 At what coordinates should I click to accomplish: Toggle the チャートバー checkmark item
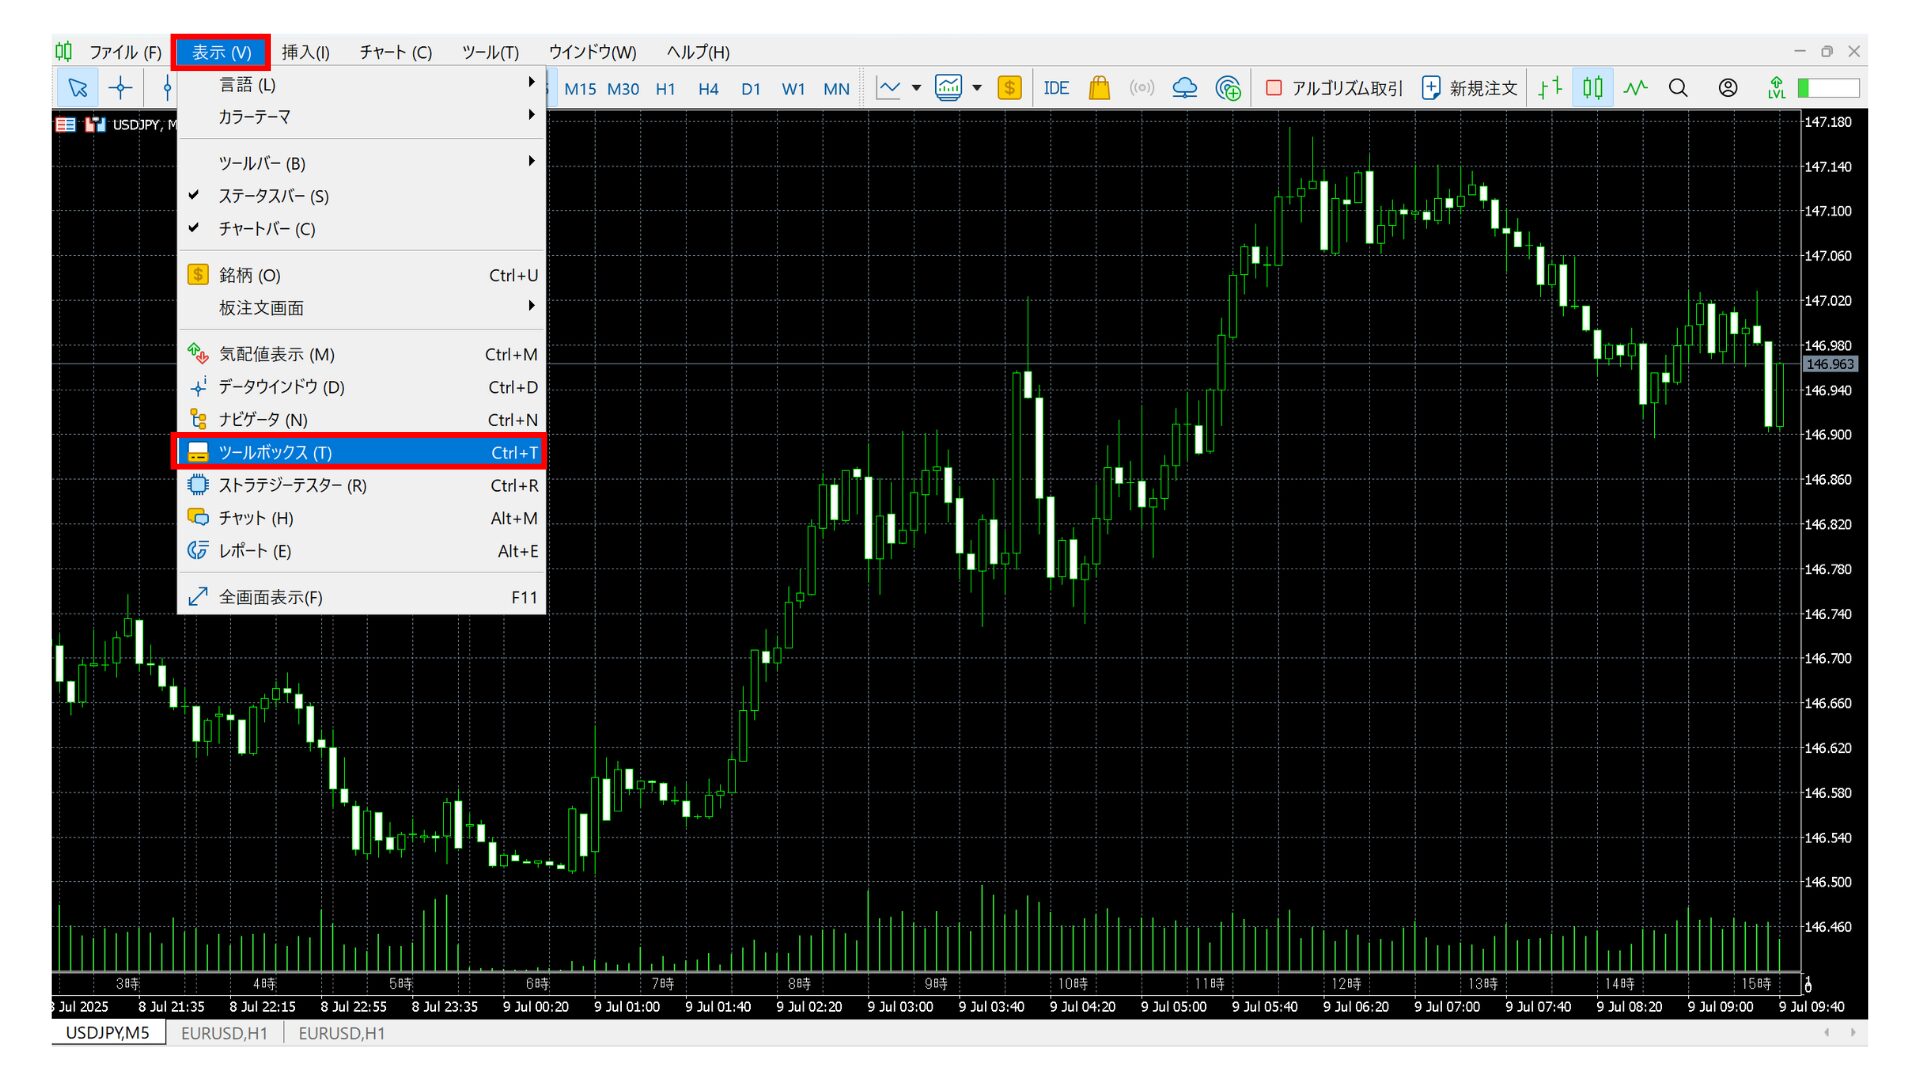266,229
